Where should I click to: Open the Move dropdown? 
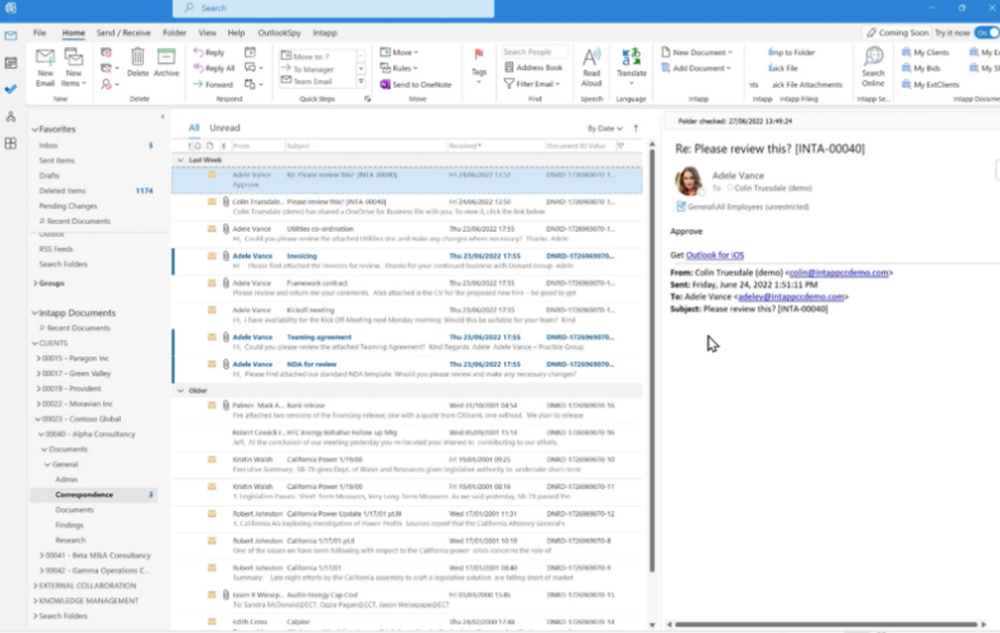399,52
